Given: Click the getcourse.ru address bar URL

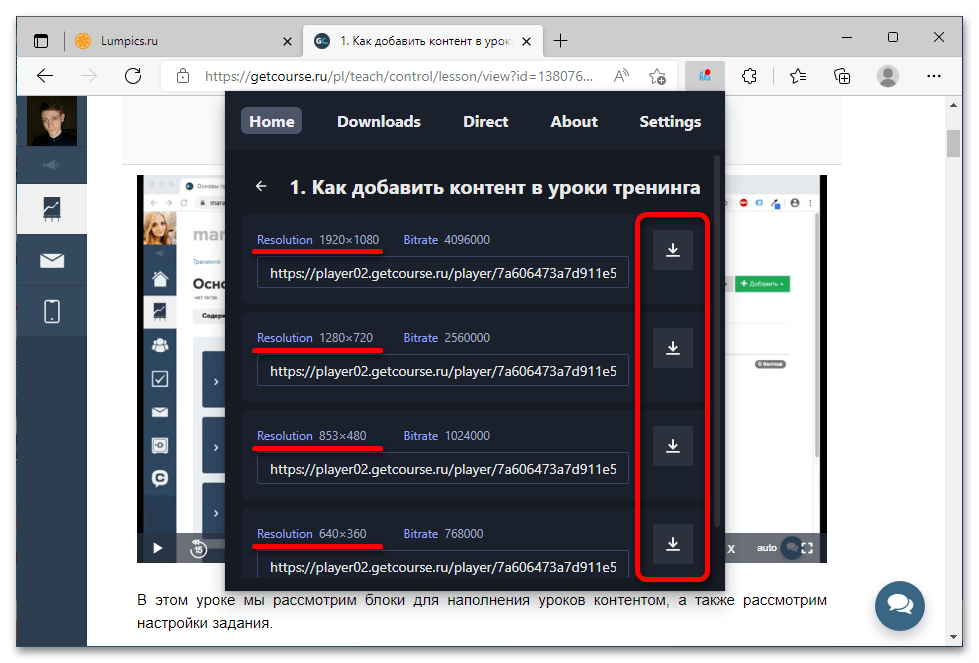Looking at the screenshot, I should 398,76.
